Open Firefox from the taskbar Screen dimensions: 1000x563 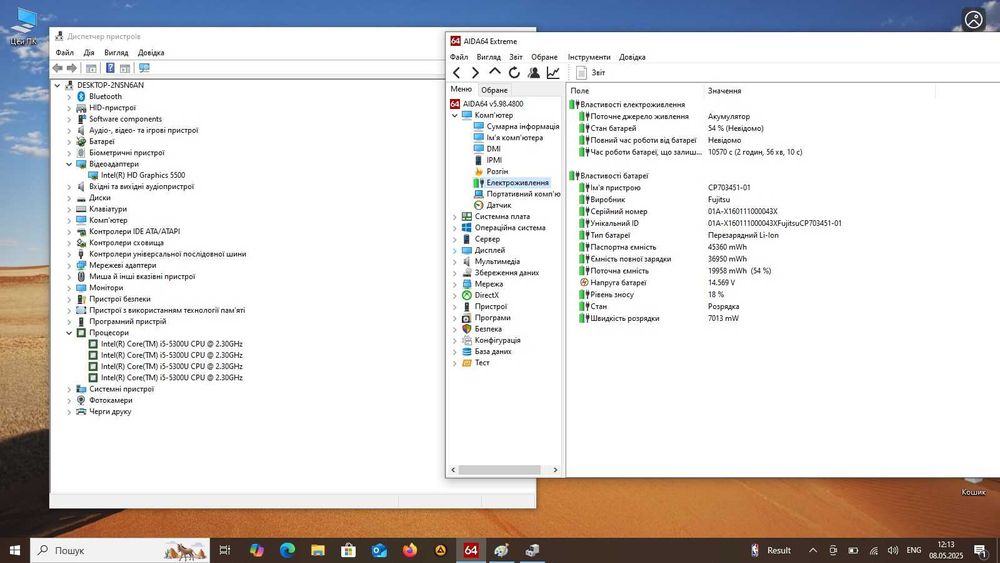[x=409, y=550]
